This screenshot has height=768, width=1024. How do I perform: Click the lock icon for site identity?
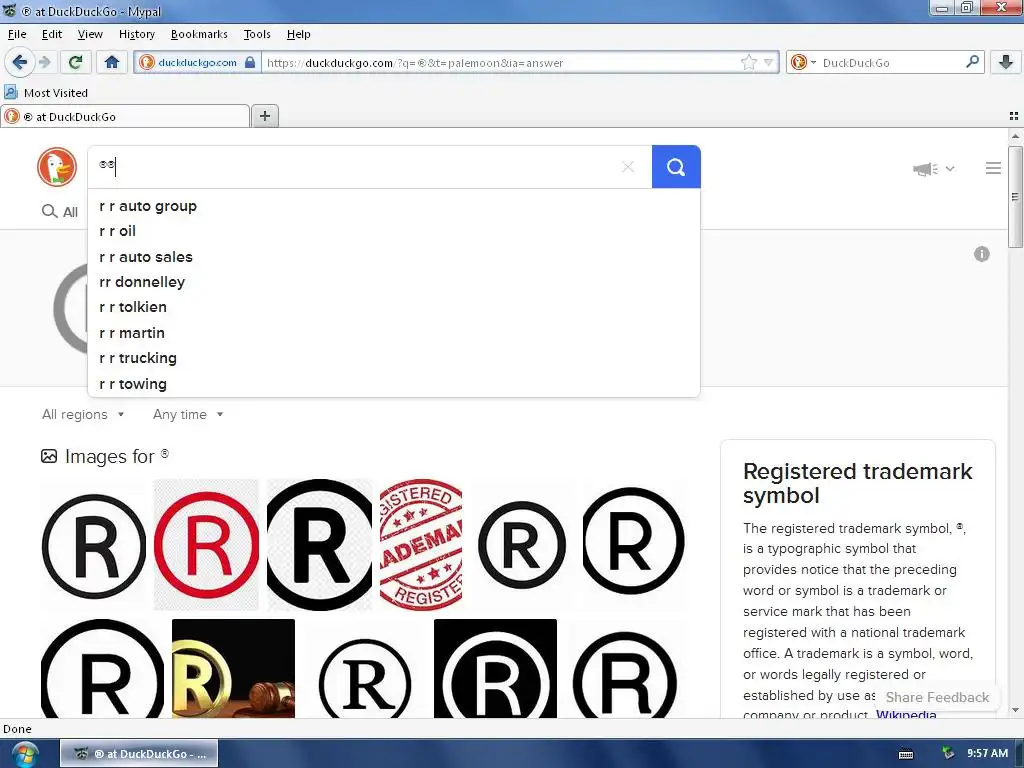tap(250, 62)
